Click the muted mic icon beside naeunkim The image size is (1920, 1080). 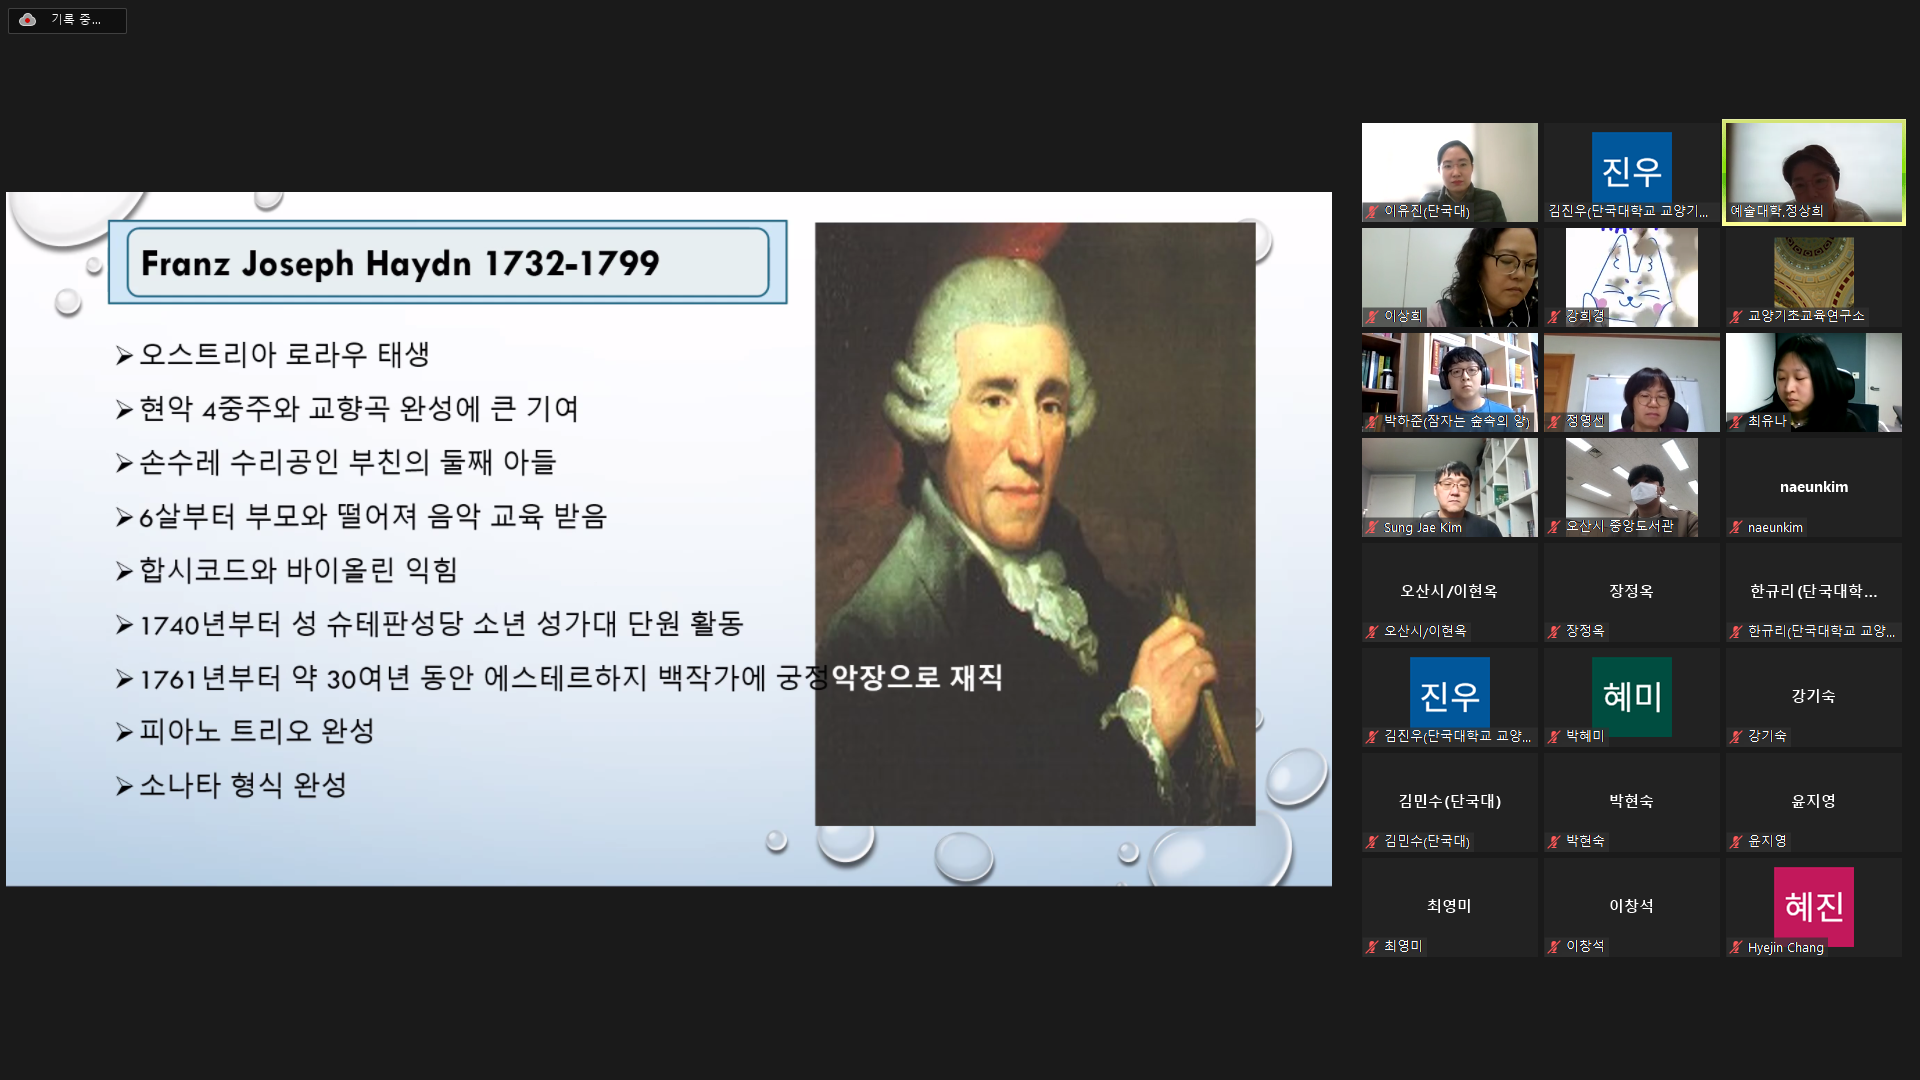(1736, 527)
